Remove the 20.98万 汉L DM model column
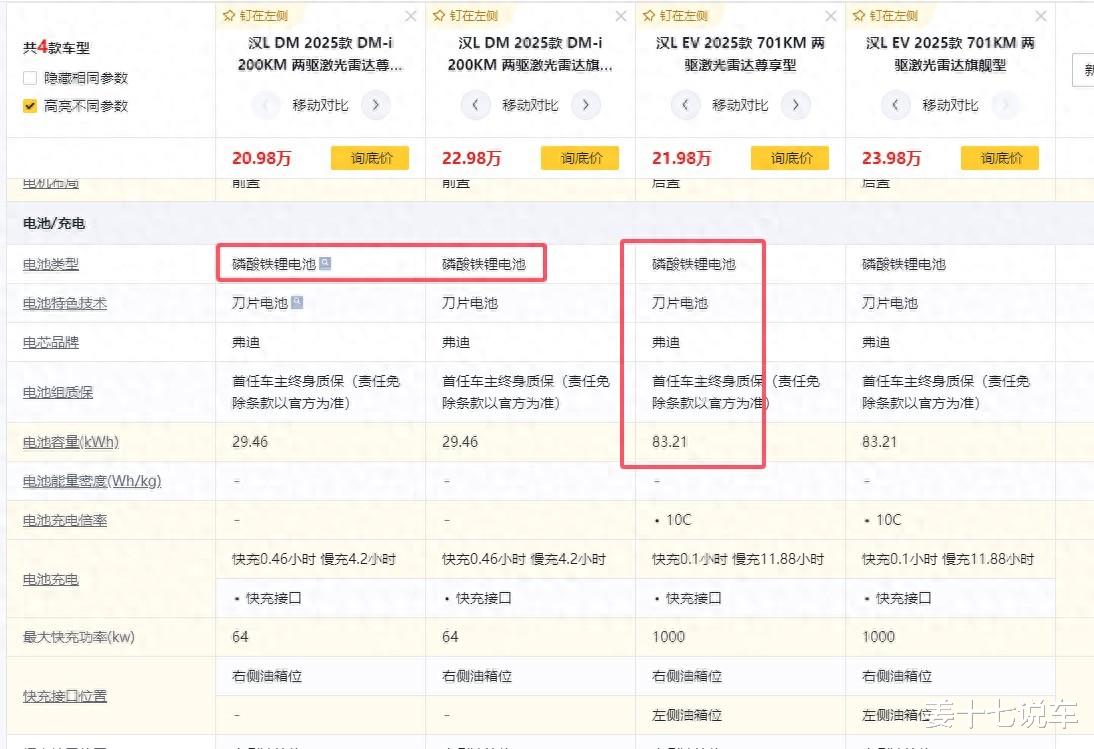The height and width of the screenshot is (749, 1094). pyautogui.click(x=411, y=16)
